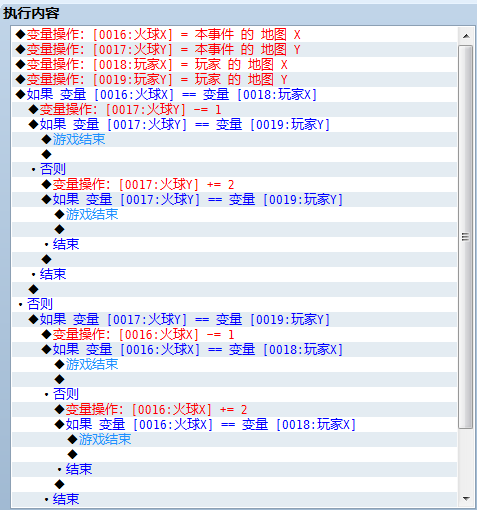Click the scrollbar up arrow
Viewport: 477px width, 510px height.
coord(466,36)
